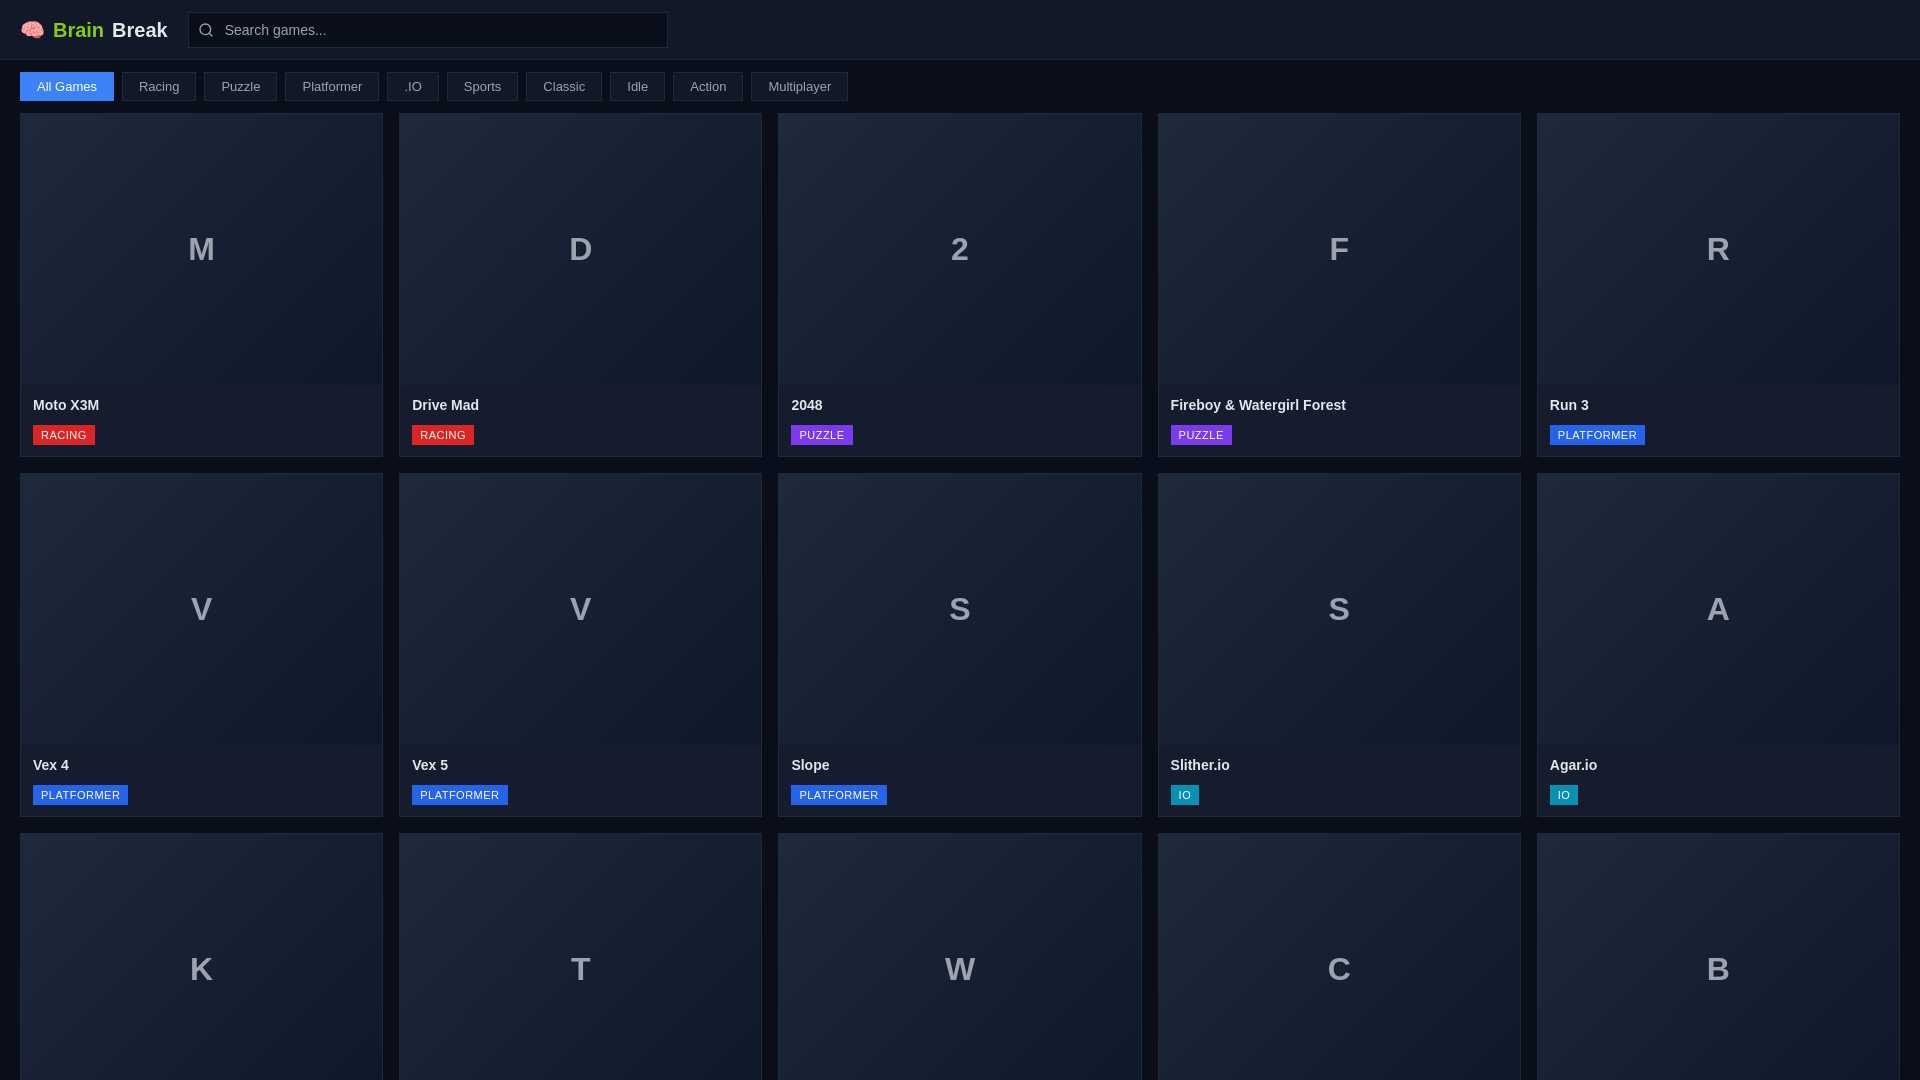Viewport: 1920px width, 1080px height.
Task: Open the Vex 4 thumbnail
Action: (x=201, y=609)
